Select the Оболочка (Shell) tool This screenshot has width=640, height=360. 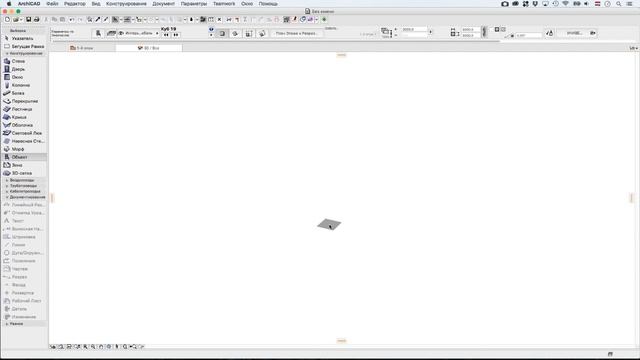coord(24,125)
